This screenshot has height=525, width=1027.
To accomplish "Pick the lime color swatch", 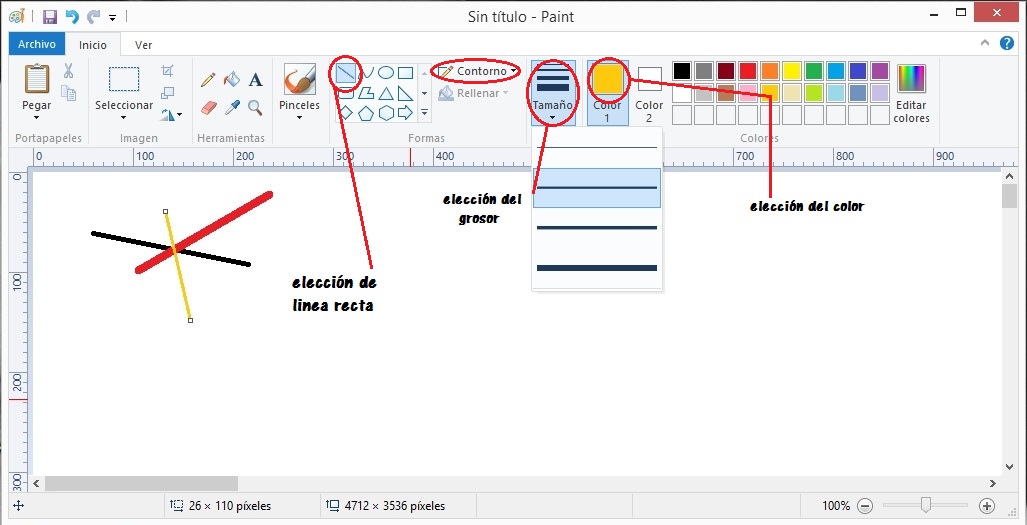I will 814,93.
